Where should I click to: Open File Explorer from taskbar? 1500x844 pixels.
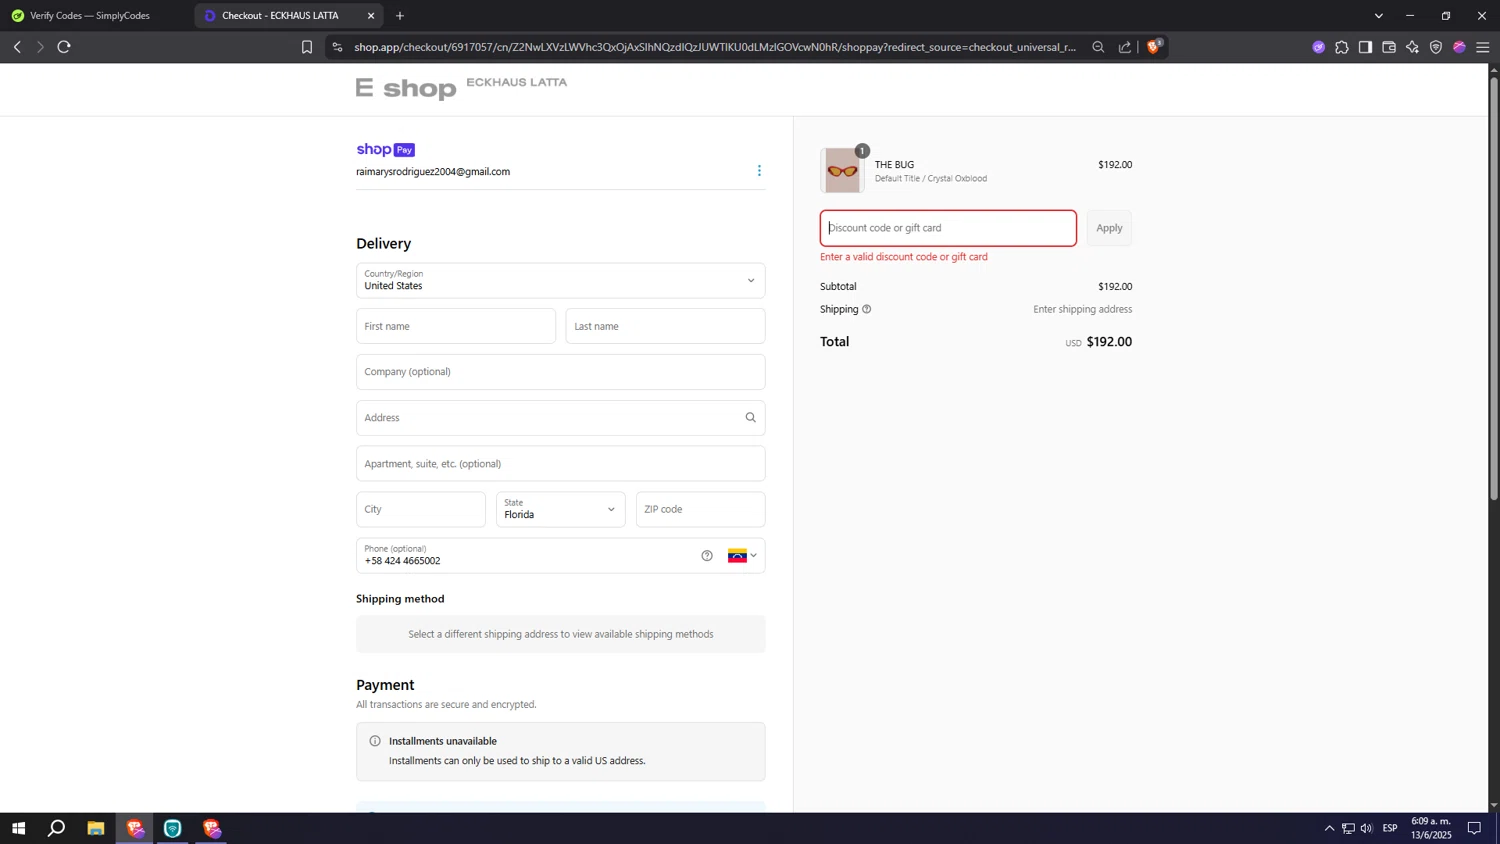tap(96, 828)
